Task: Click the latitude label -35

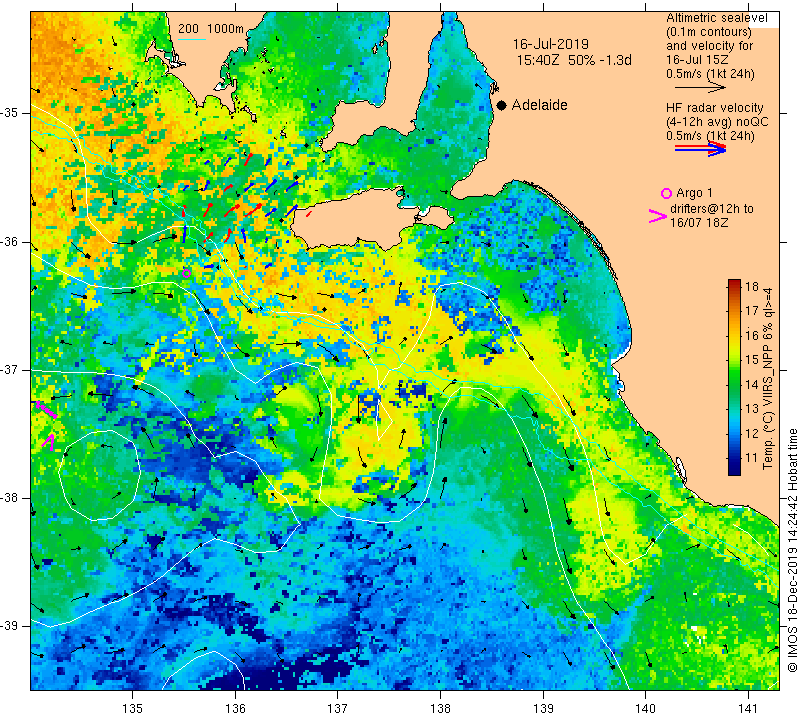Action: click(10, 113)
